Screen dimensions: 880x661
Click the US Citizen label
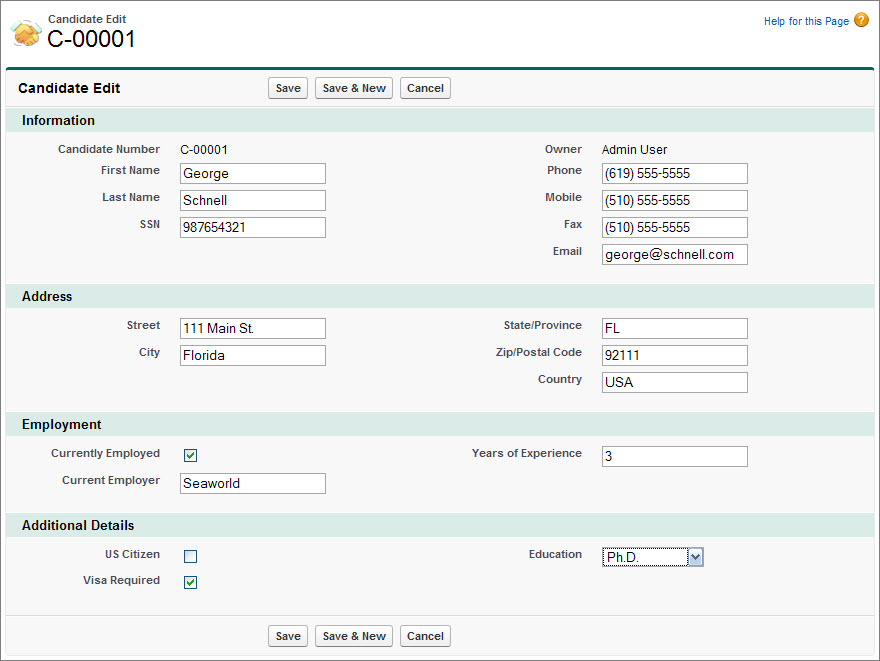(x=132, y=554)
